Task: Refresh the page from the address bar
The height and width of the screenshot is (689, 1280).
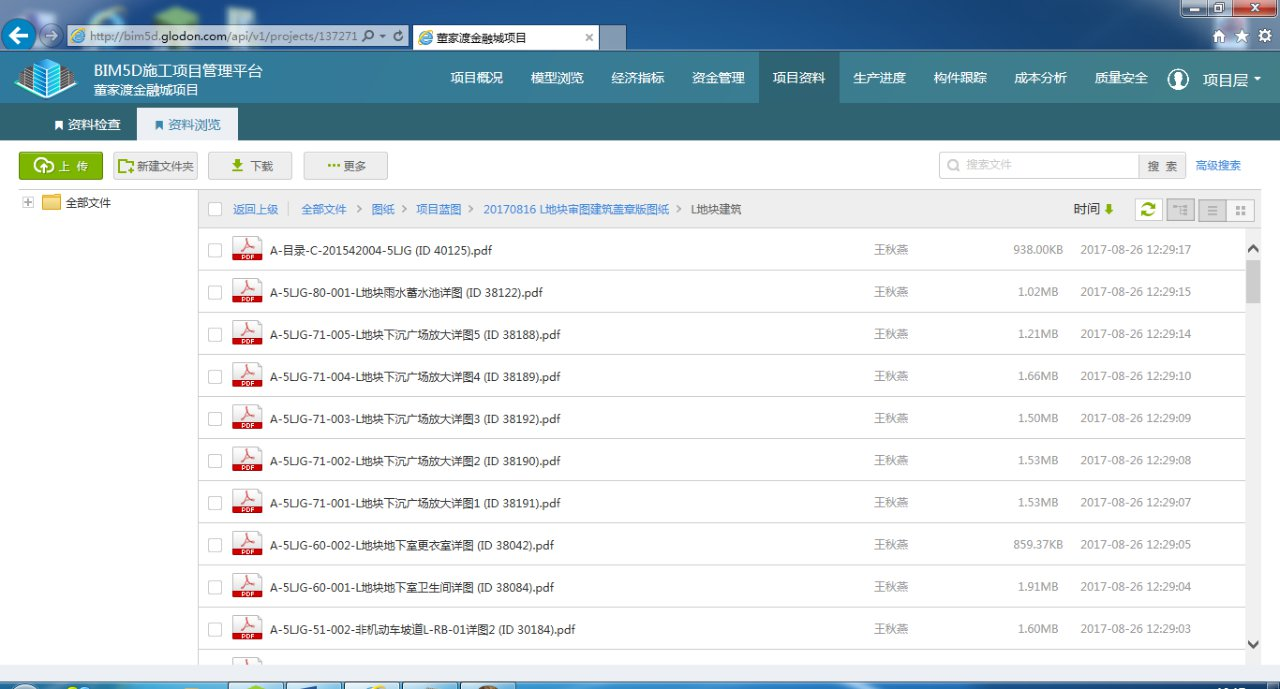Action: click(x=398, y=36)
